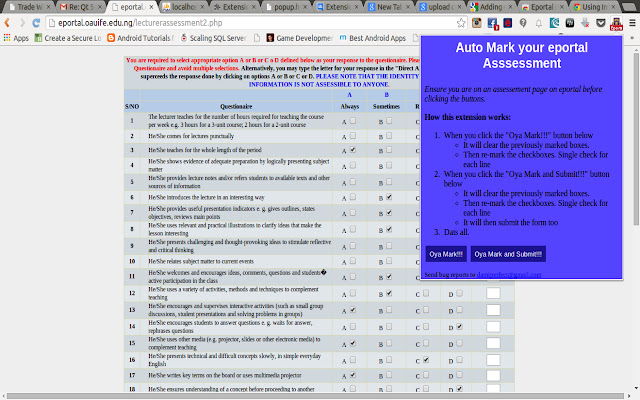Uncheck option B for question 8

(389, 229)
